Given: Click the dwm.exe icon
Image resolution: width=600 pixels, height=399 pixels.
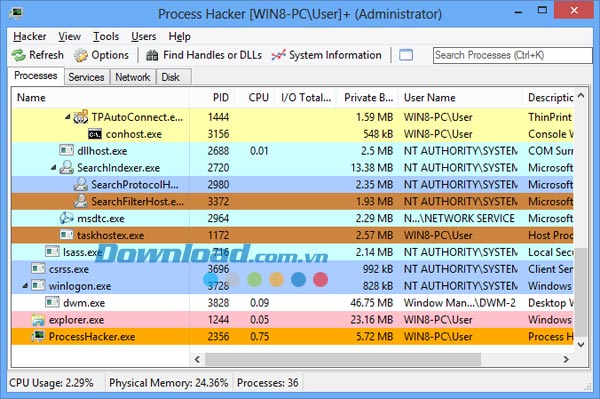Looking at the screenshot, I should [x=52, y=302].
